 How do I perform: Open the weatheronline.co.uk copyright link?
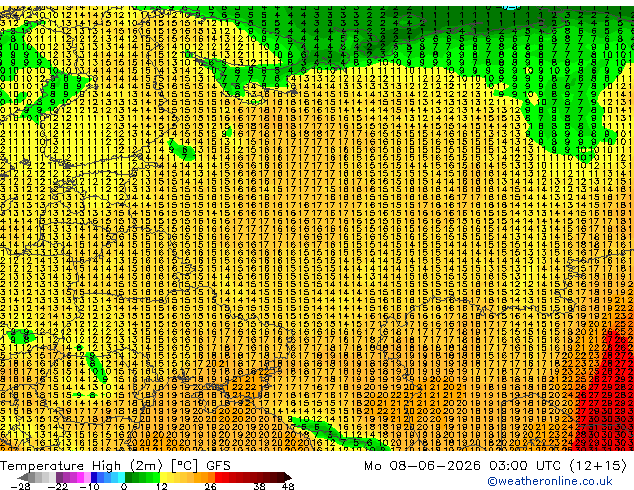coord(550,481)
